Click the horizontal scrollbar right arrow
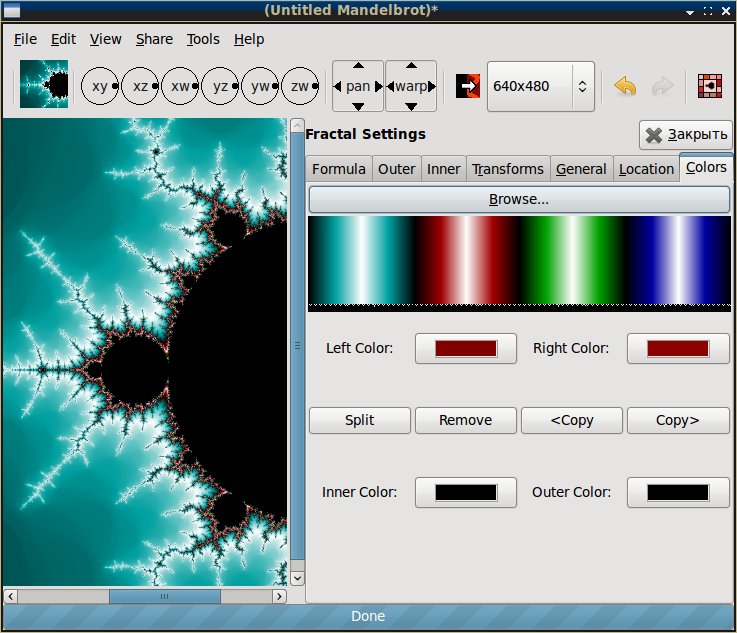This screenshot has width=737, height=633. point(280,596)
